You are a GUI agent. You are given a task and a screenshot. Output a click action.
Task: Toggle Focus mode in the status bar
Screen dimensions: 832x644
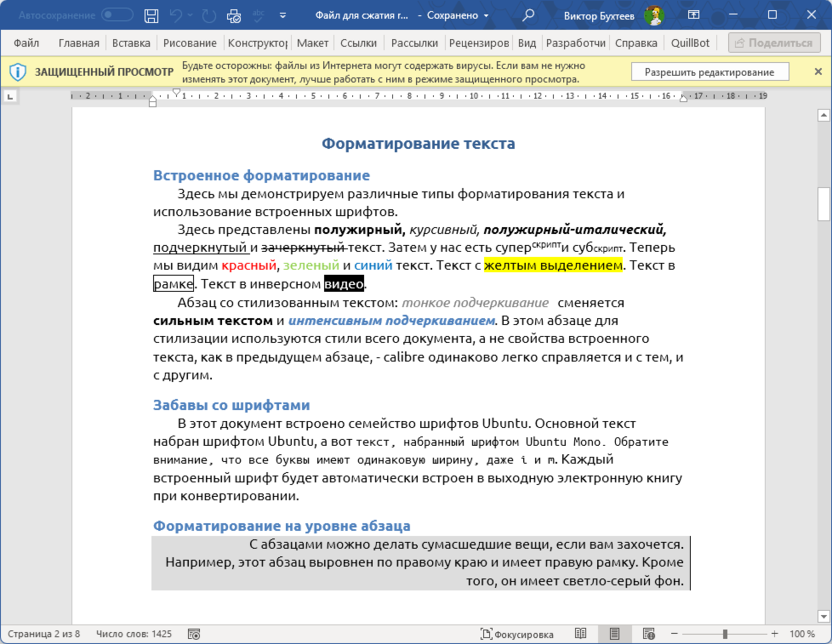(517, 634)
